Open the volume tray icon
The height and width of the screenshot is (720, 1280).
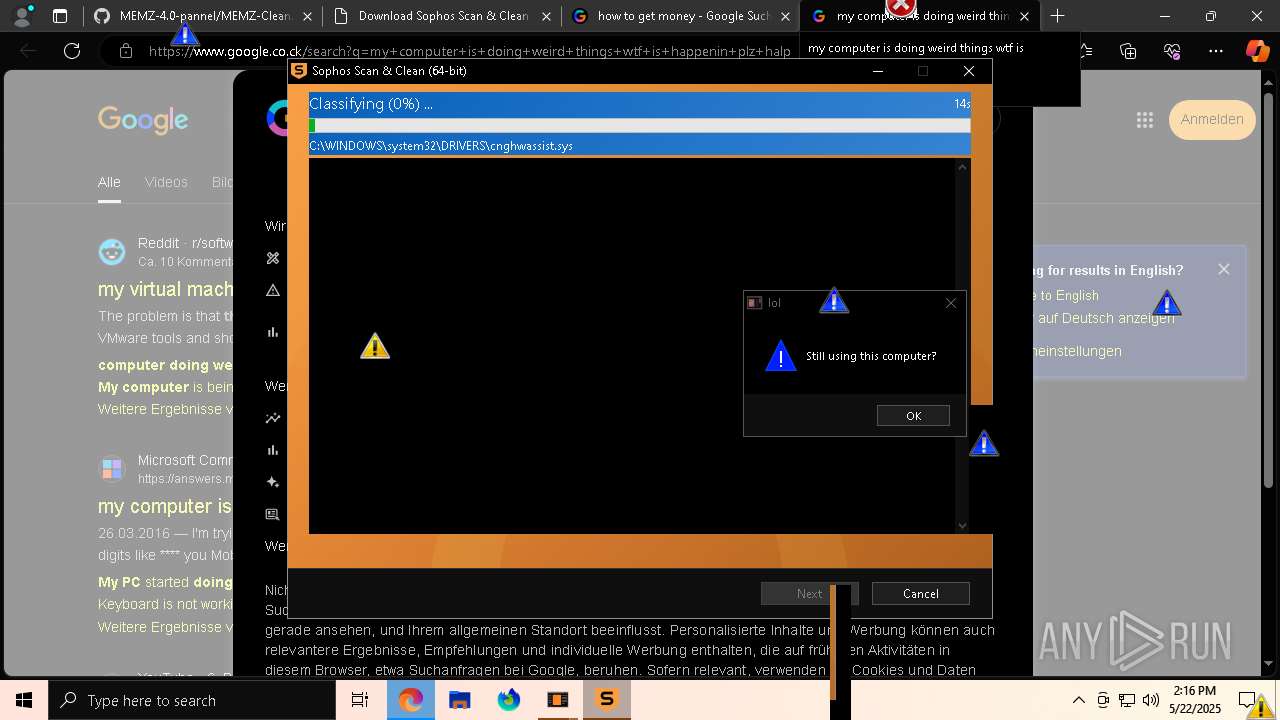pos(1151,700)
